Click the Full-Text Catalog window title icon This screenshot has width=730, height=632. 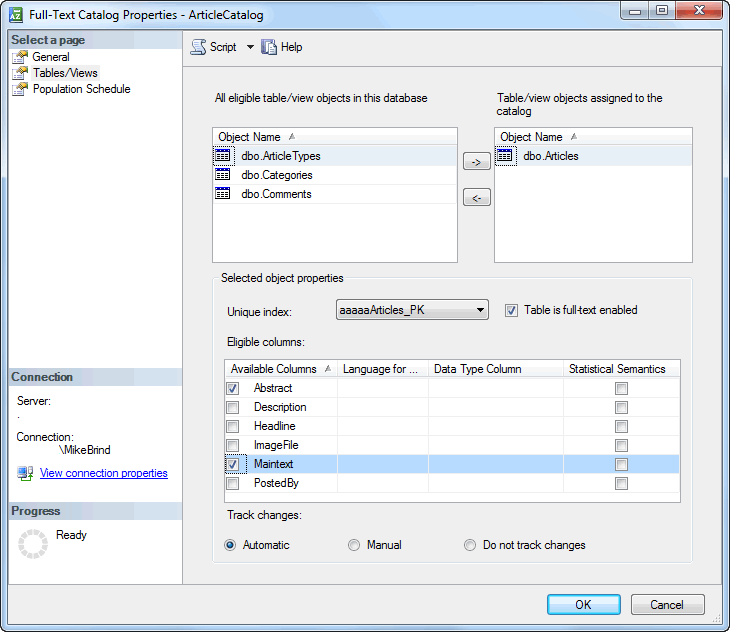(x=16, y=15)
